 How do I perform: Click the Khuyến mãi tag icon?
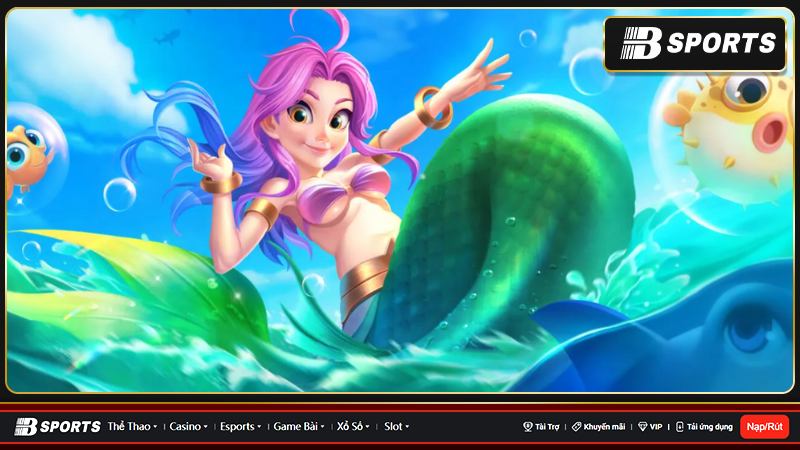(x=576, y=427)
